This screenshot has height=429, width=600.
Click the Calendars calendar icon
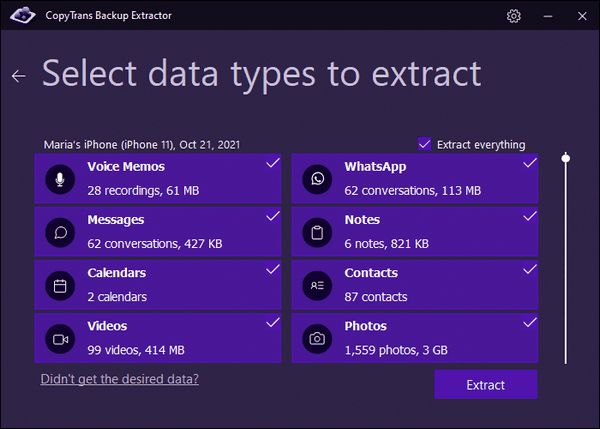pyautogui.click(x=60, y=285)
